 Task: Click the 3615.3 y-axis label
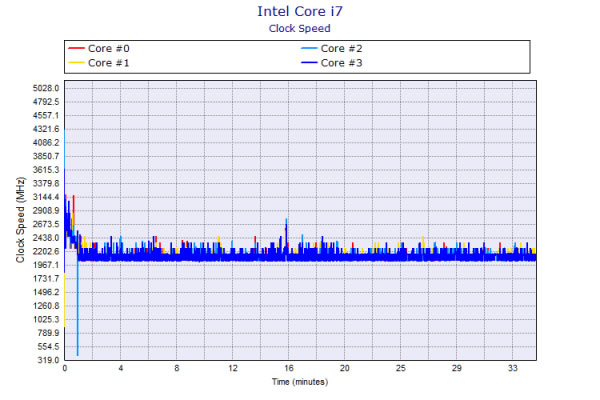pos(46,170)
